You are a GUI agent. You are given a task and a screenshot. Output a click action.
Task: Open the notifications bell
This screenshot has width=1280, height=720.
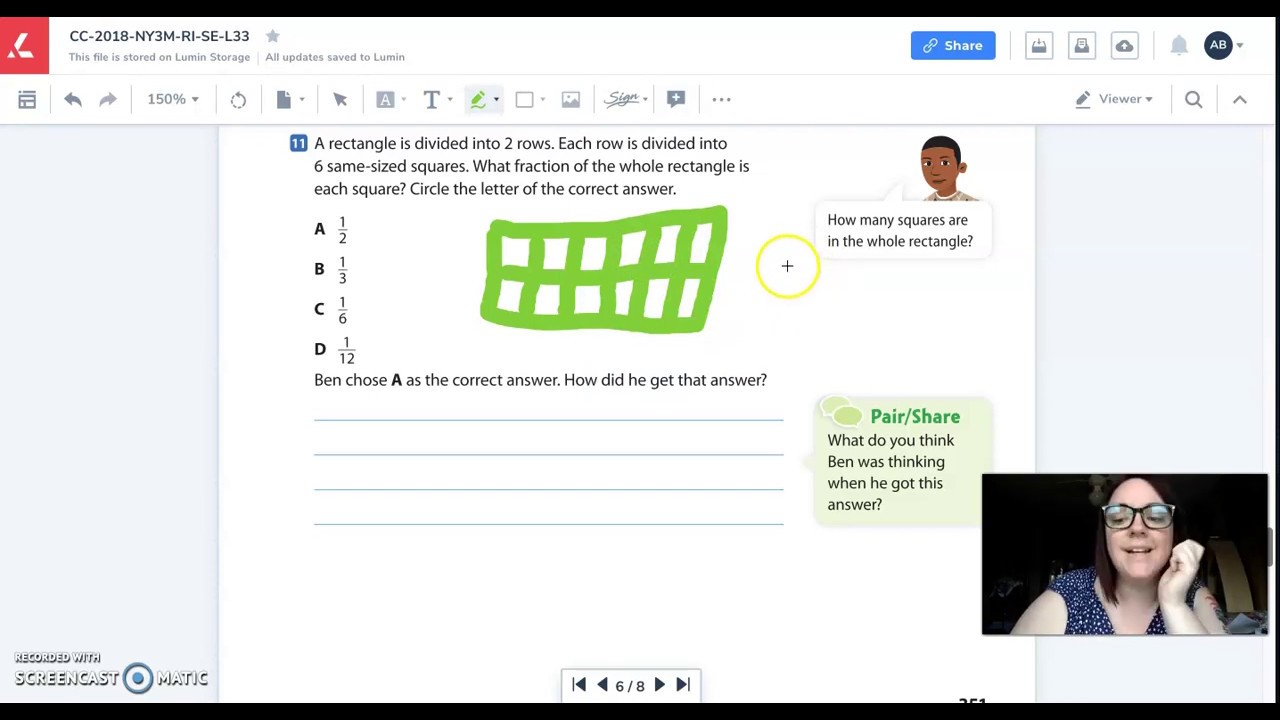click(x=1179, y=45)
